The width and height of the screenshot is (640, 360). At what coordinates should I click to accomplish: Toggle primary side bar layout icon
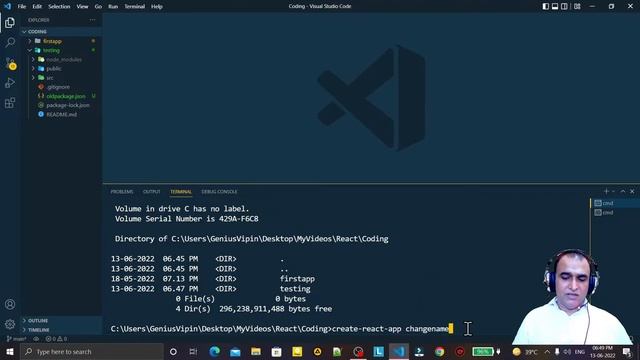(x=546, y=6)
